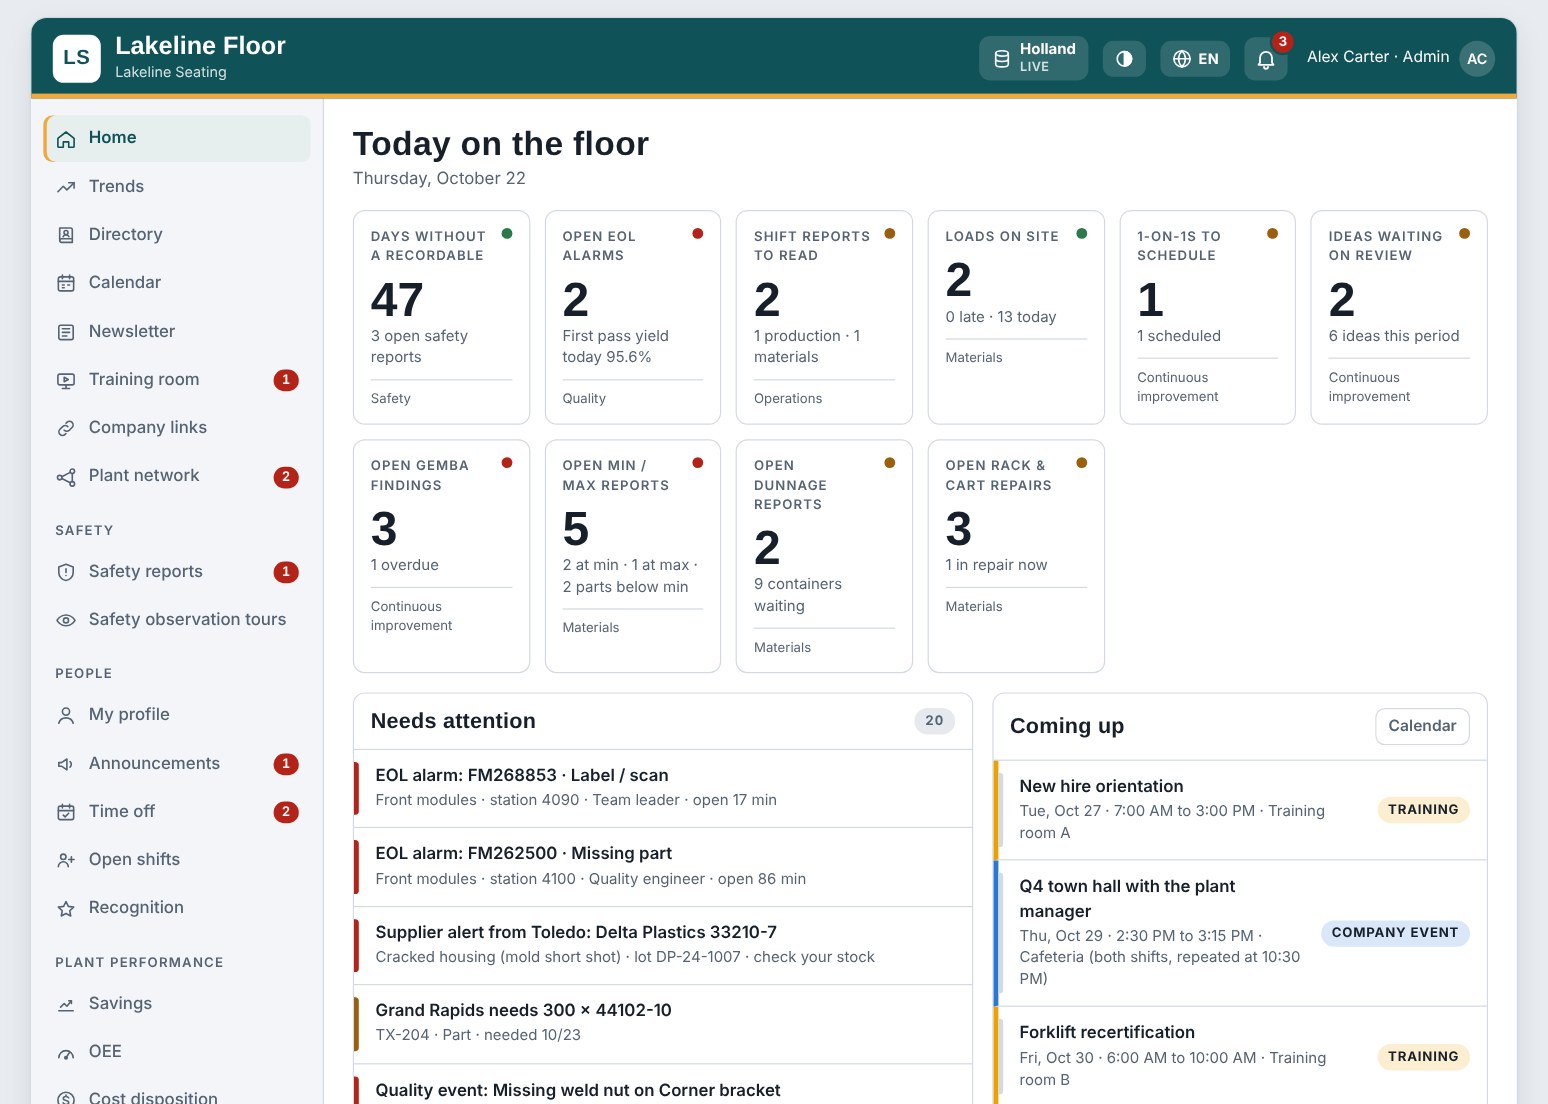
Task: Open the New hire orientation event
Action: click(x=1240, y=810)
